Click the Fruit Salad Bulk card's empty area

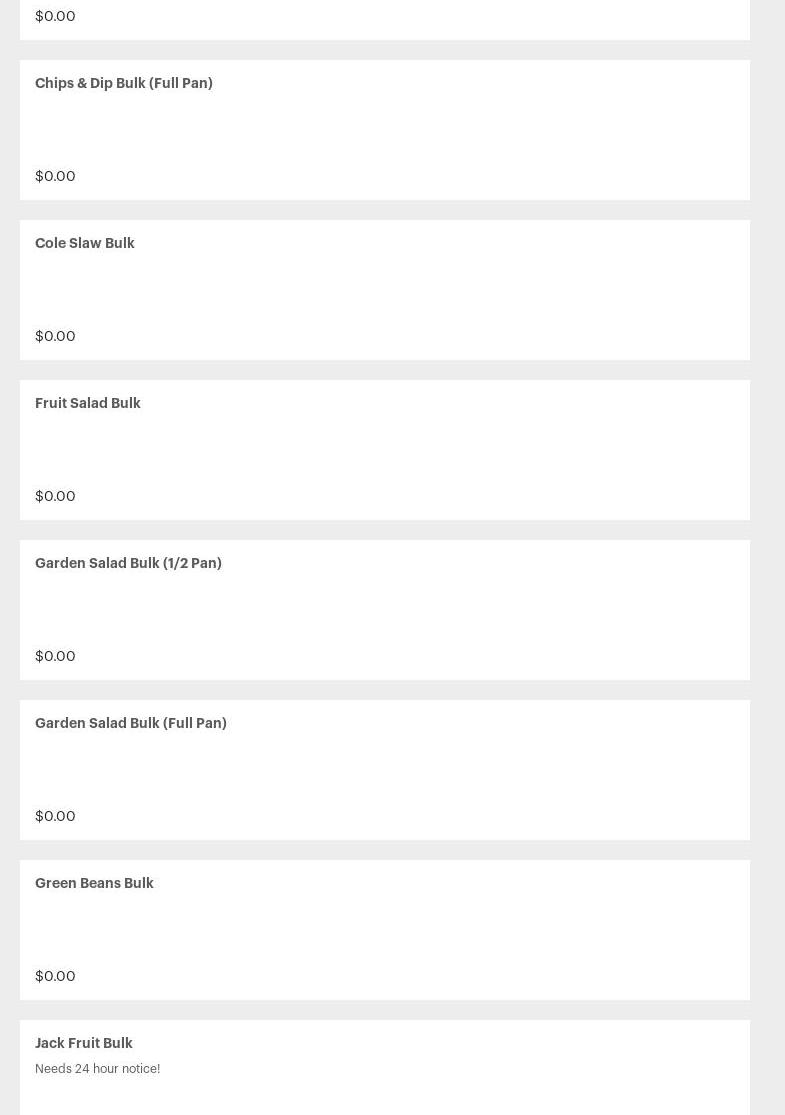(x=385, y=450)
